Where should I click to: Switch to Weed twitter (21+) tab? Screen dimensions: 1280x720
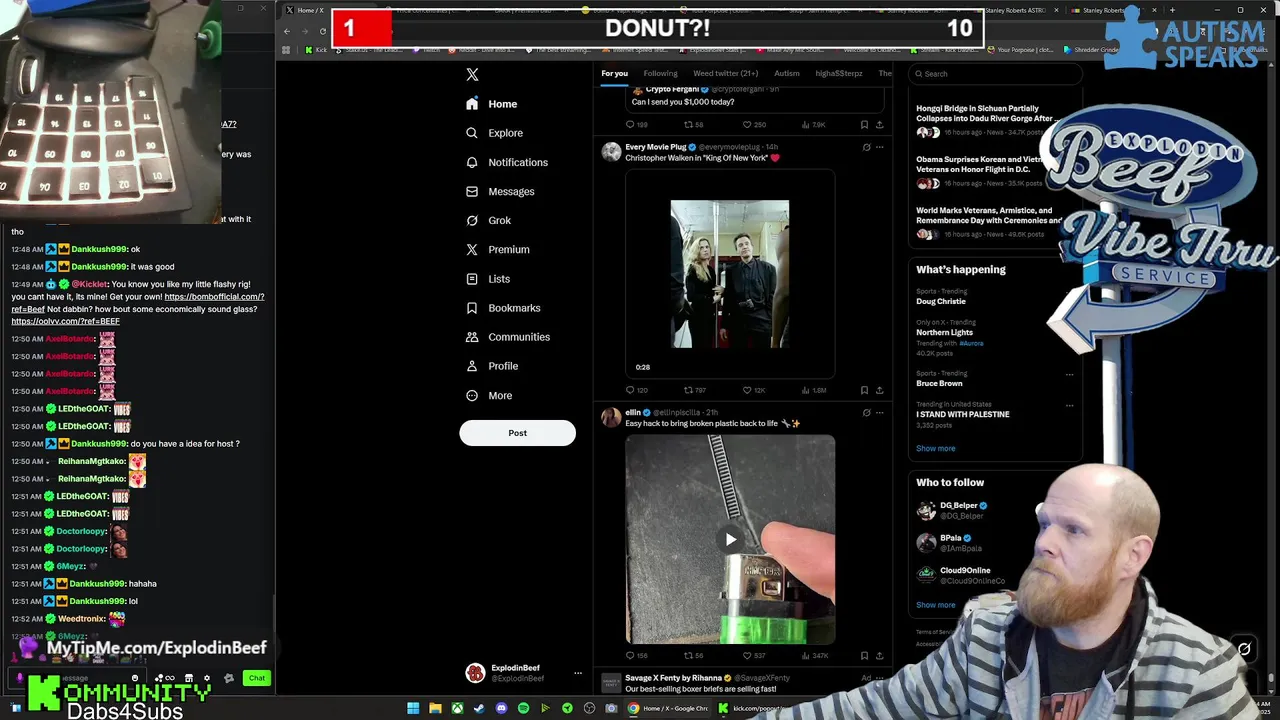725,73
